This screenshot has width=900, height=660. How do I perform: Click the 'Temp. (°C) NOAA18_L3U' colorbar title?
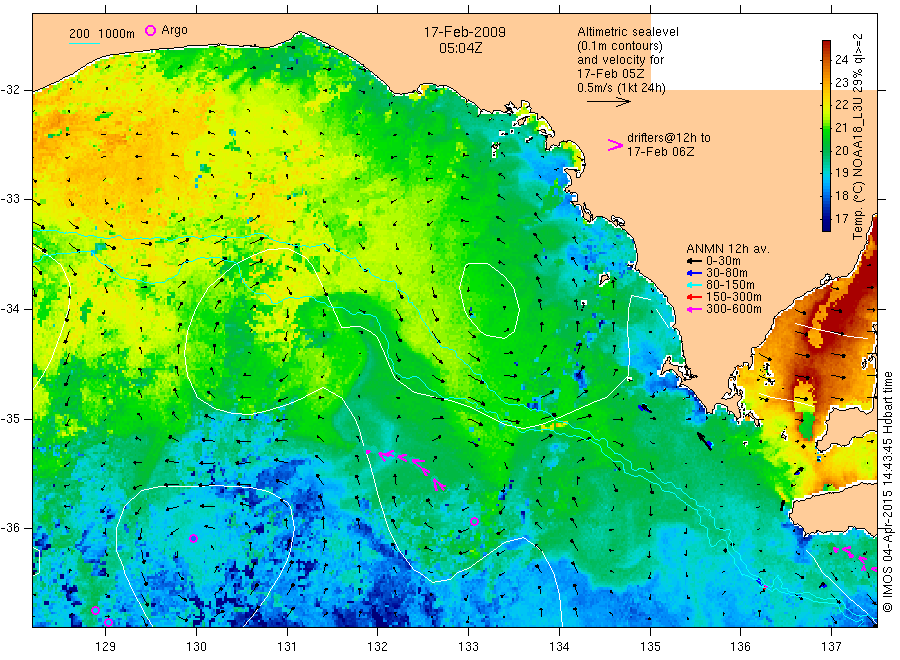tap(858, 168)
